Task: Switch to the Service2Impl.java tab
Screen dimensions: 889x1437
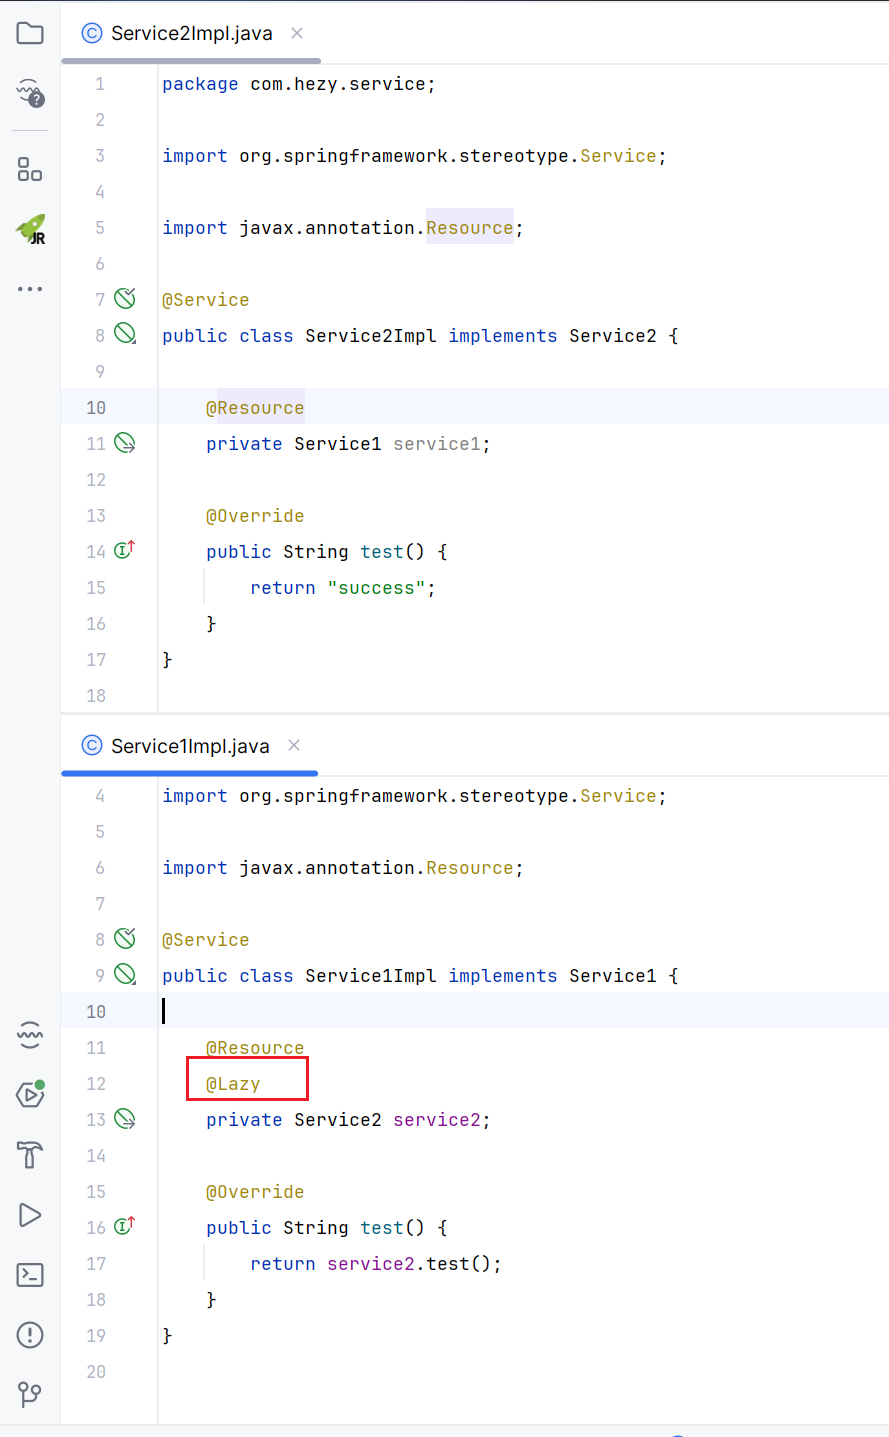Action: (191, 33)
